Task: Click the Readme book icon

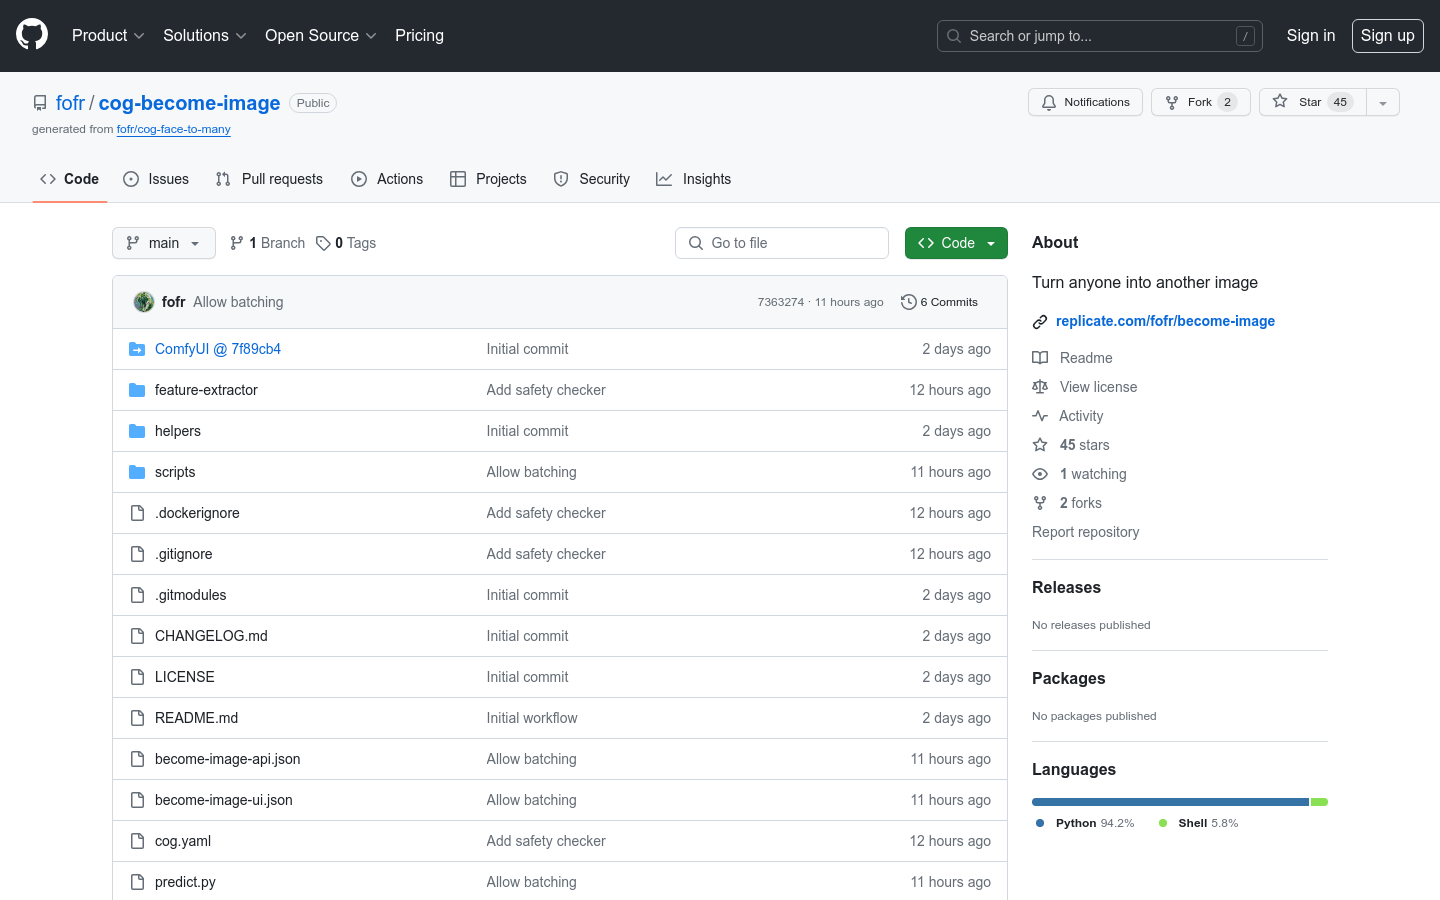Action: 1040,358
